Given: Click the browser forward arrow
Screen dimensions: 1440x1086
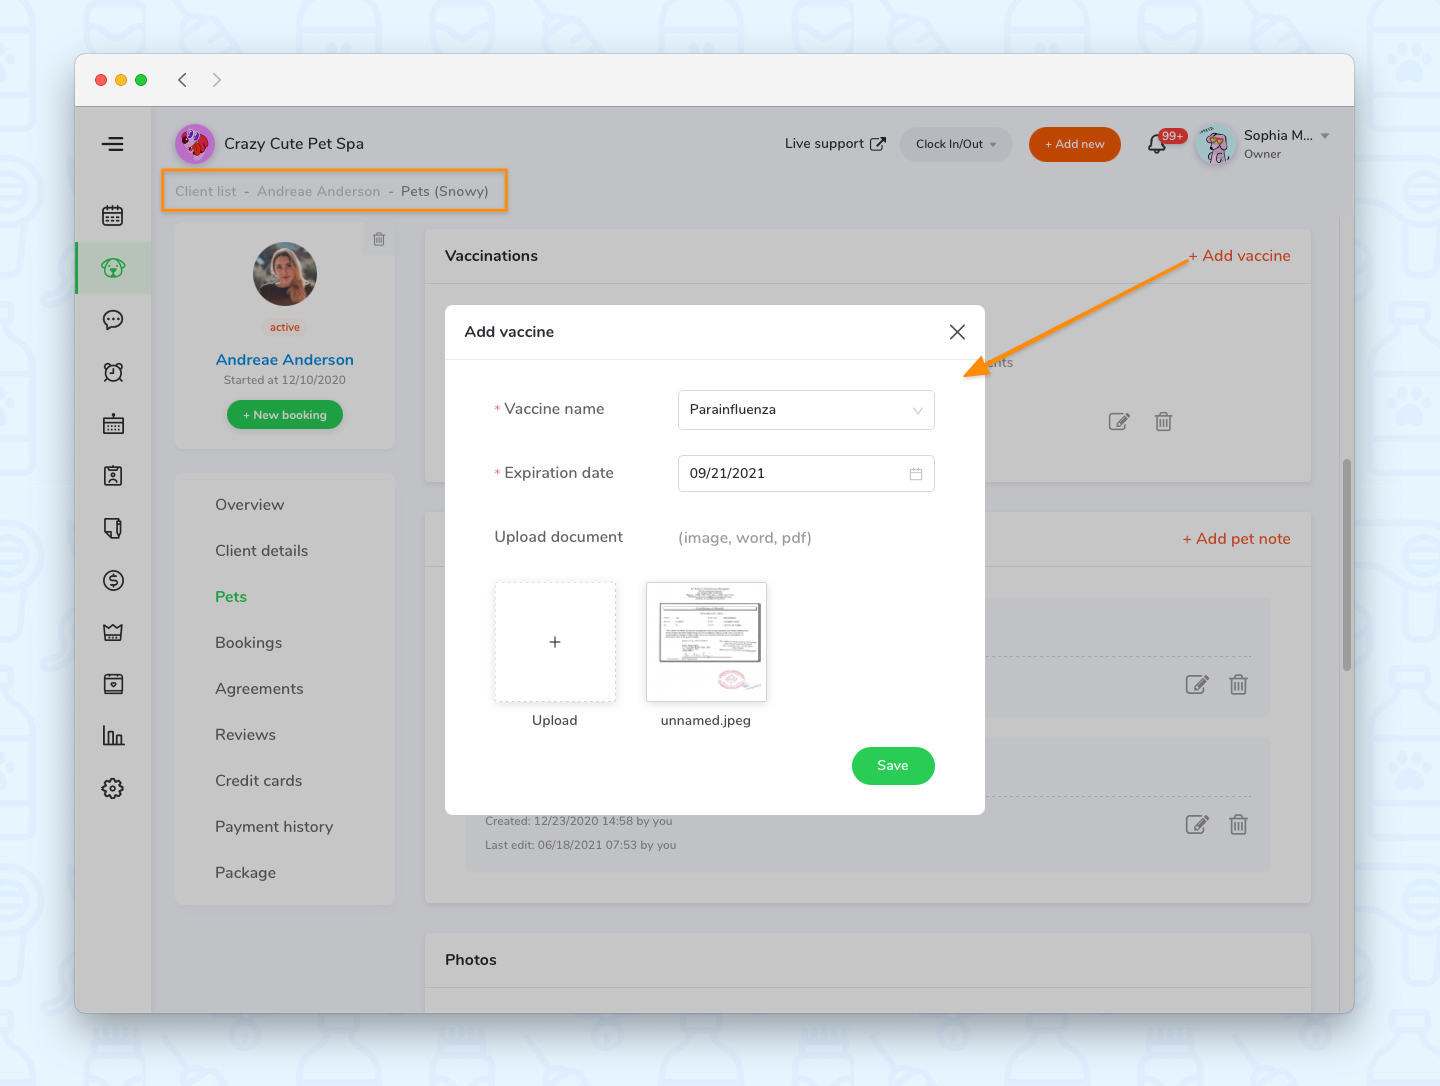Looking at the screenshot, I should (216, 80).
